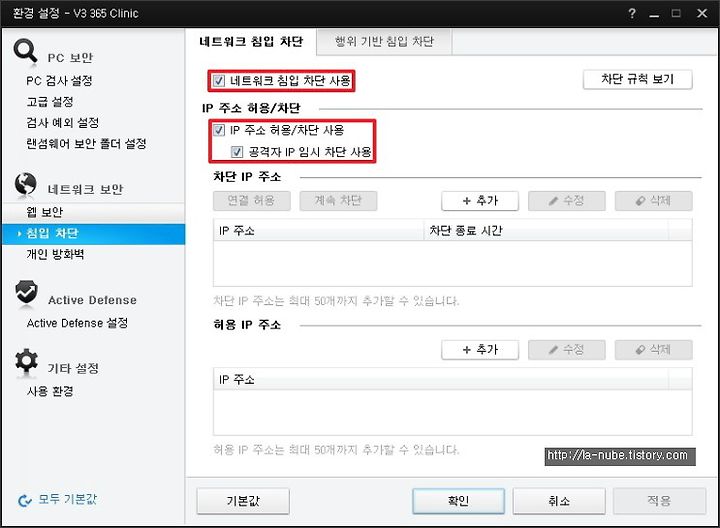This screenshot has width=720, height=528.
Task: Click the 네트워크 보안 globe icon
Action: [25, 184]
